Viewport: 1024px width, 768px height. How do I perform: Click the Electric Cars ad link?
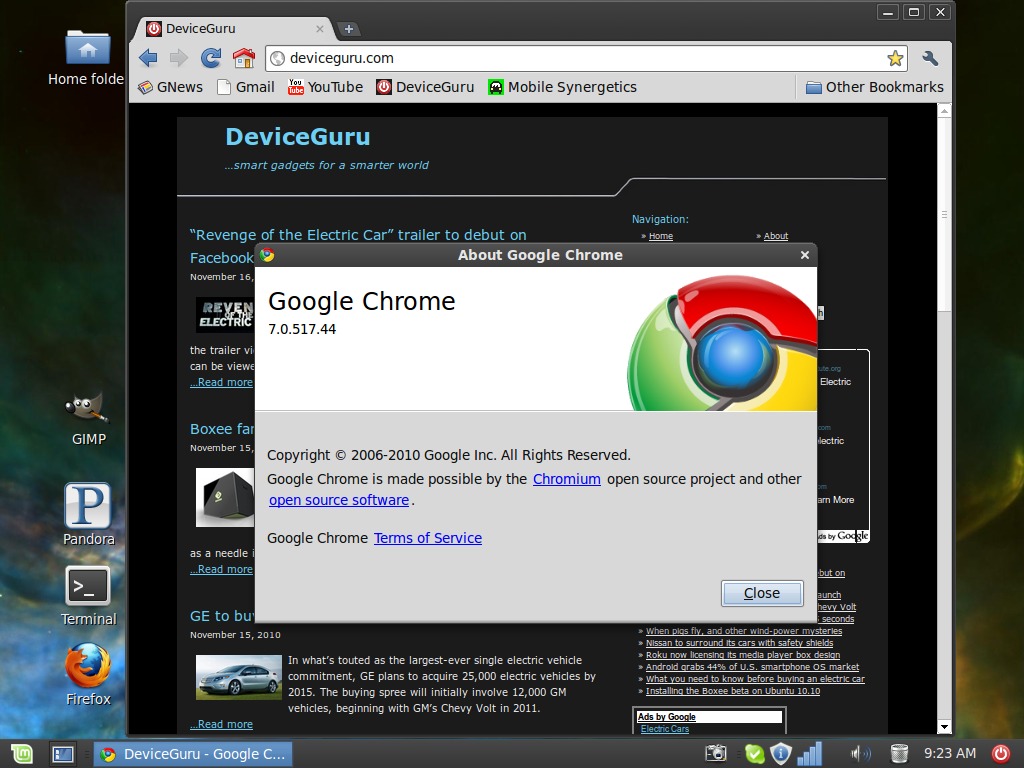tap(665, 729)
